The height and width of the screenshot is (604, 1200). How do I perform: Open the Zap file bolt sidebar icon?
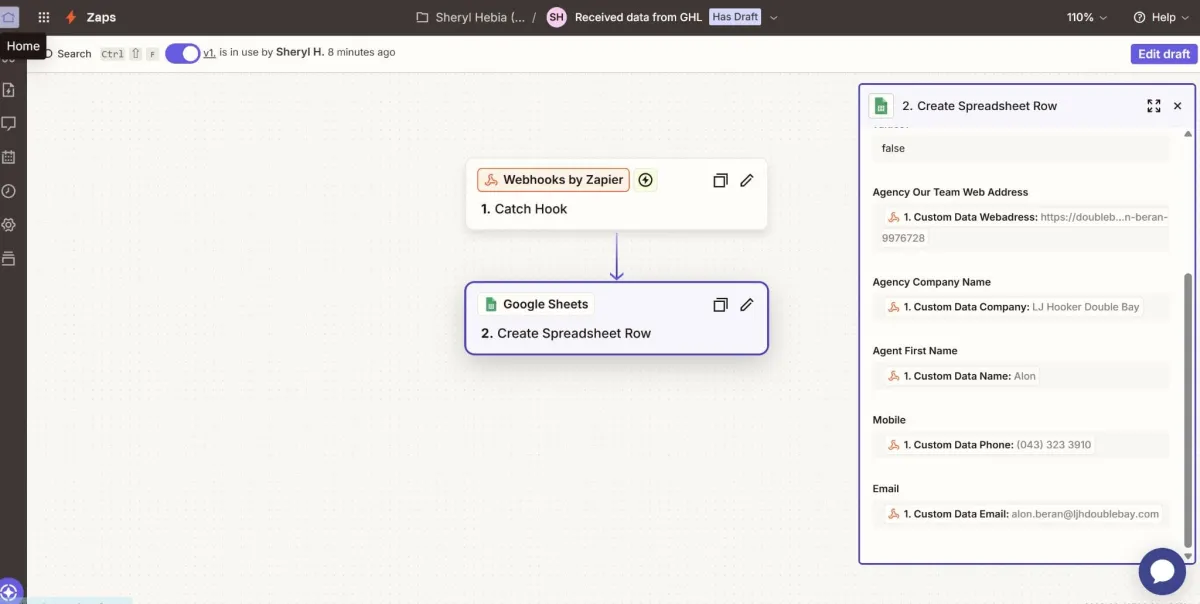tap(9, 90)
